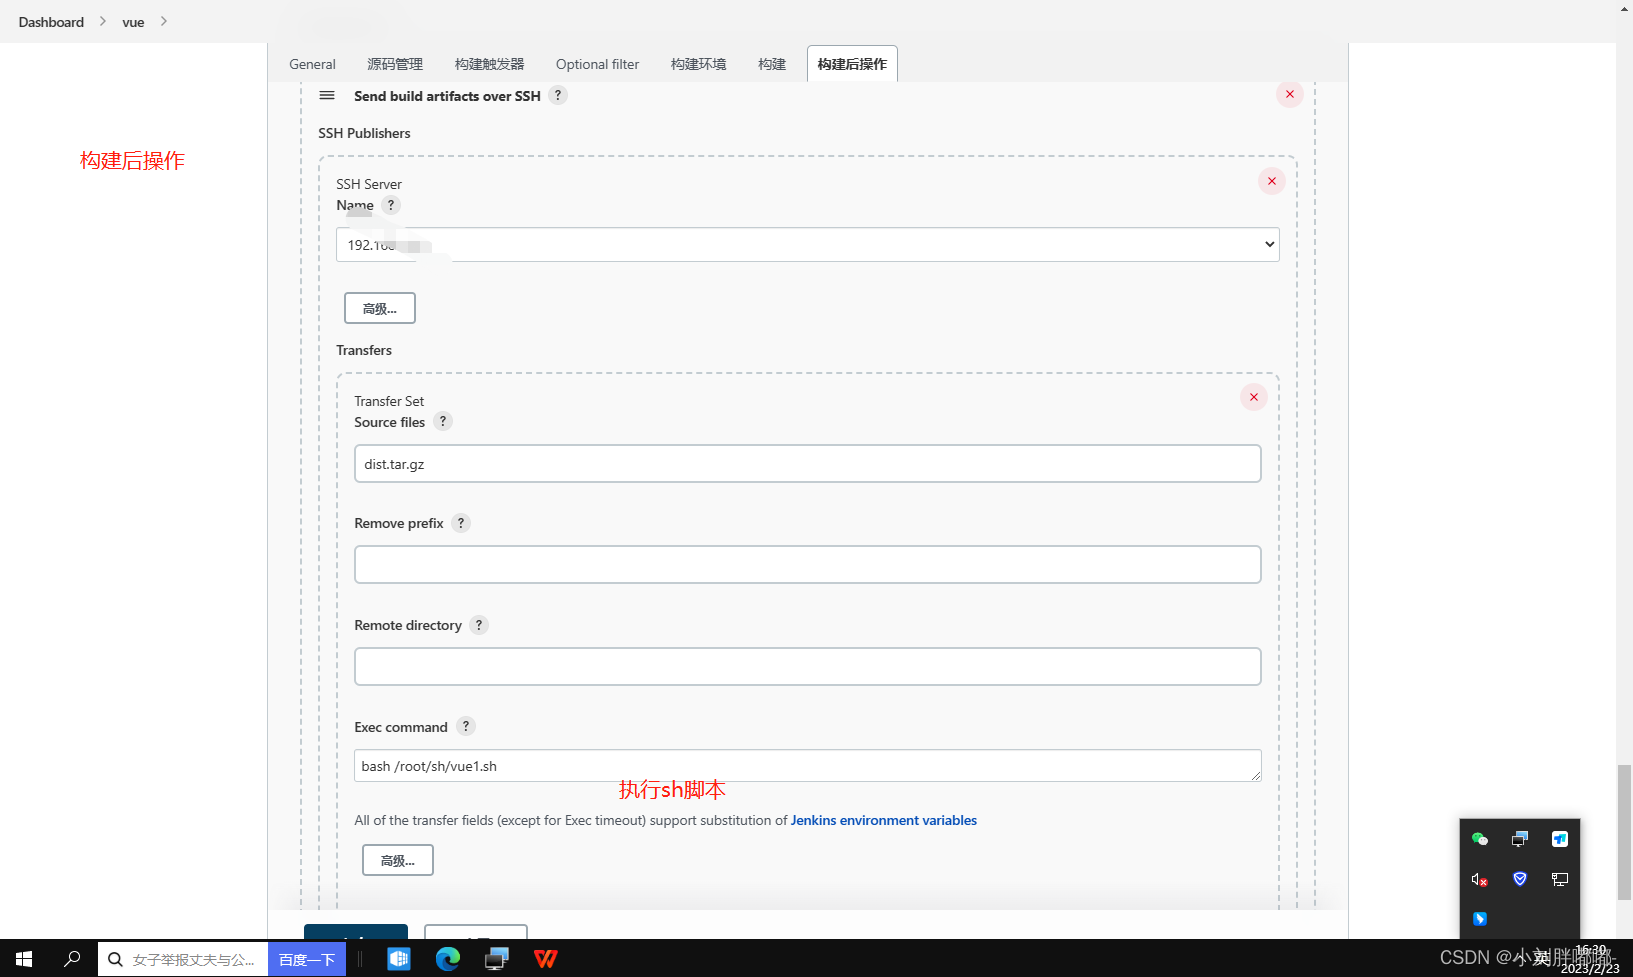Select the Source files input containing dist.tar.gz
This screenshot has height=977, width=1633.
[807, 463]
